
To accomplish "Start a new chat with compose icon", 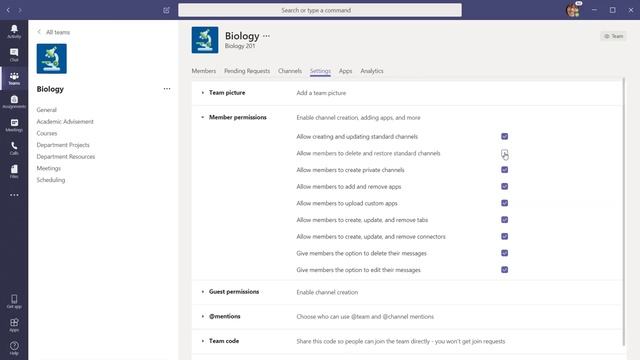I will pos(166,10).
